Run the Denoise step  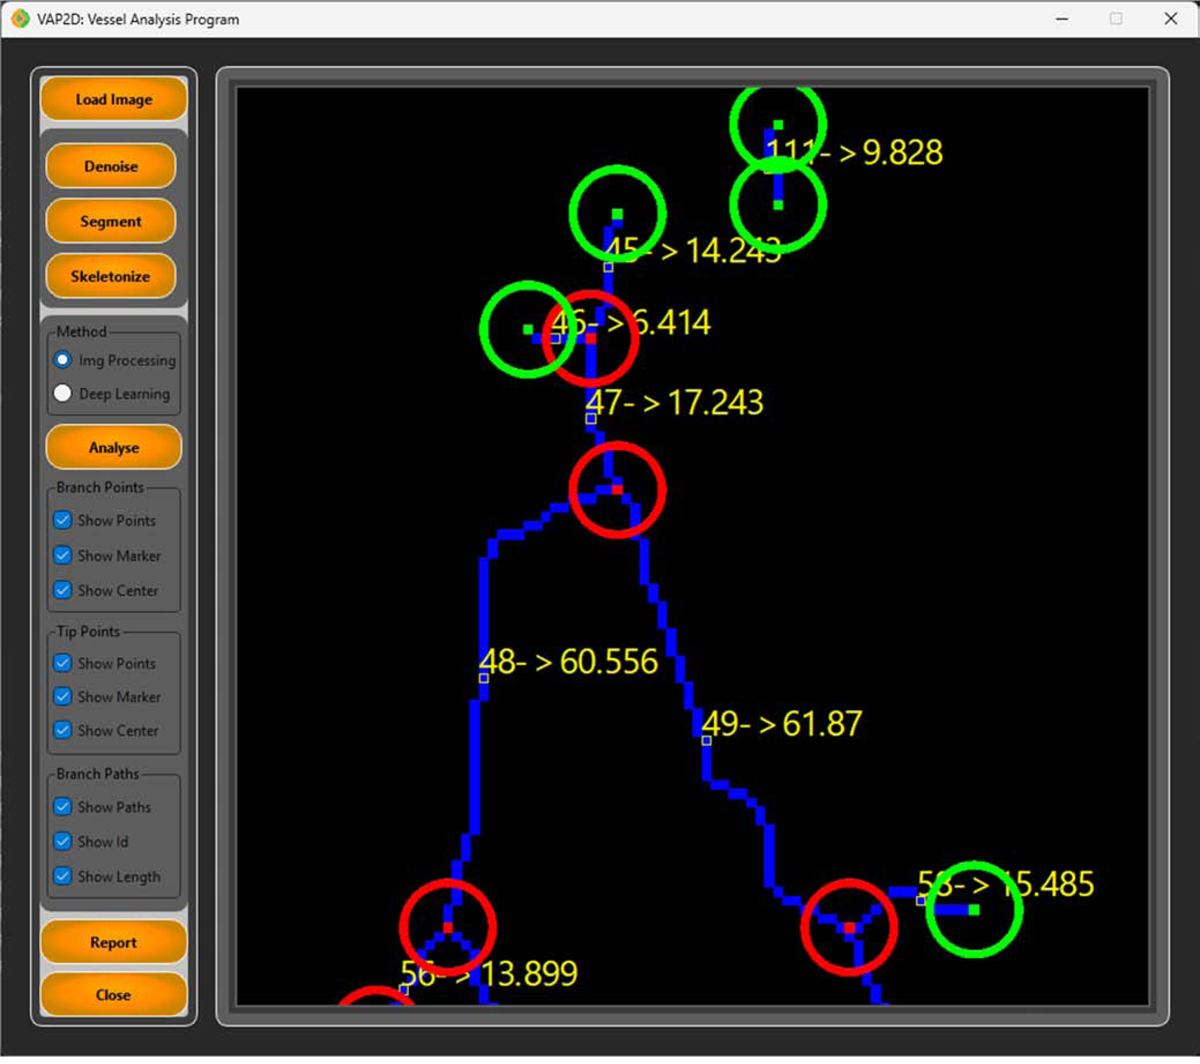pyautogui.click(x=111, y=166)
